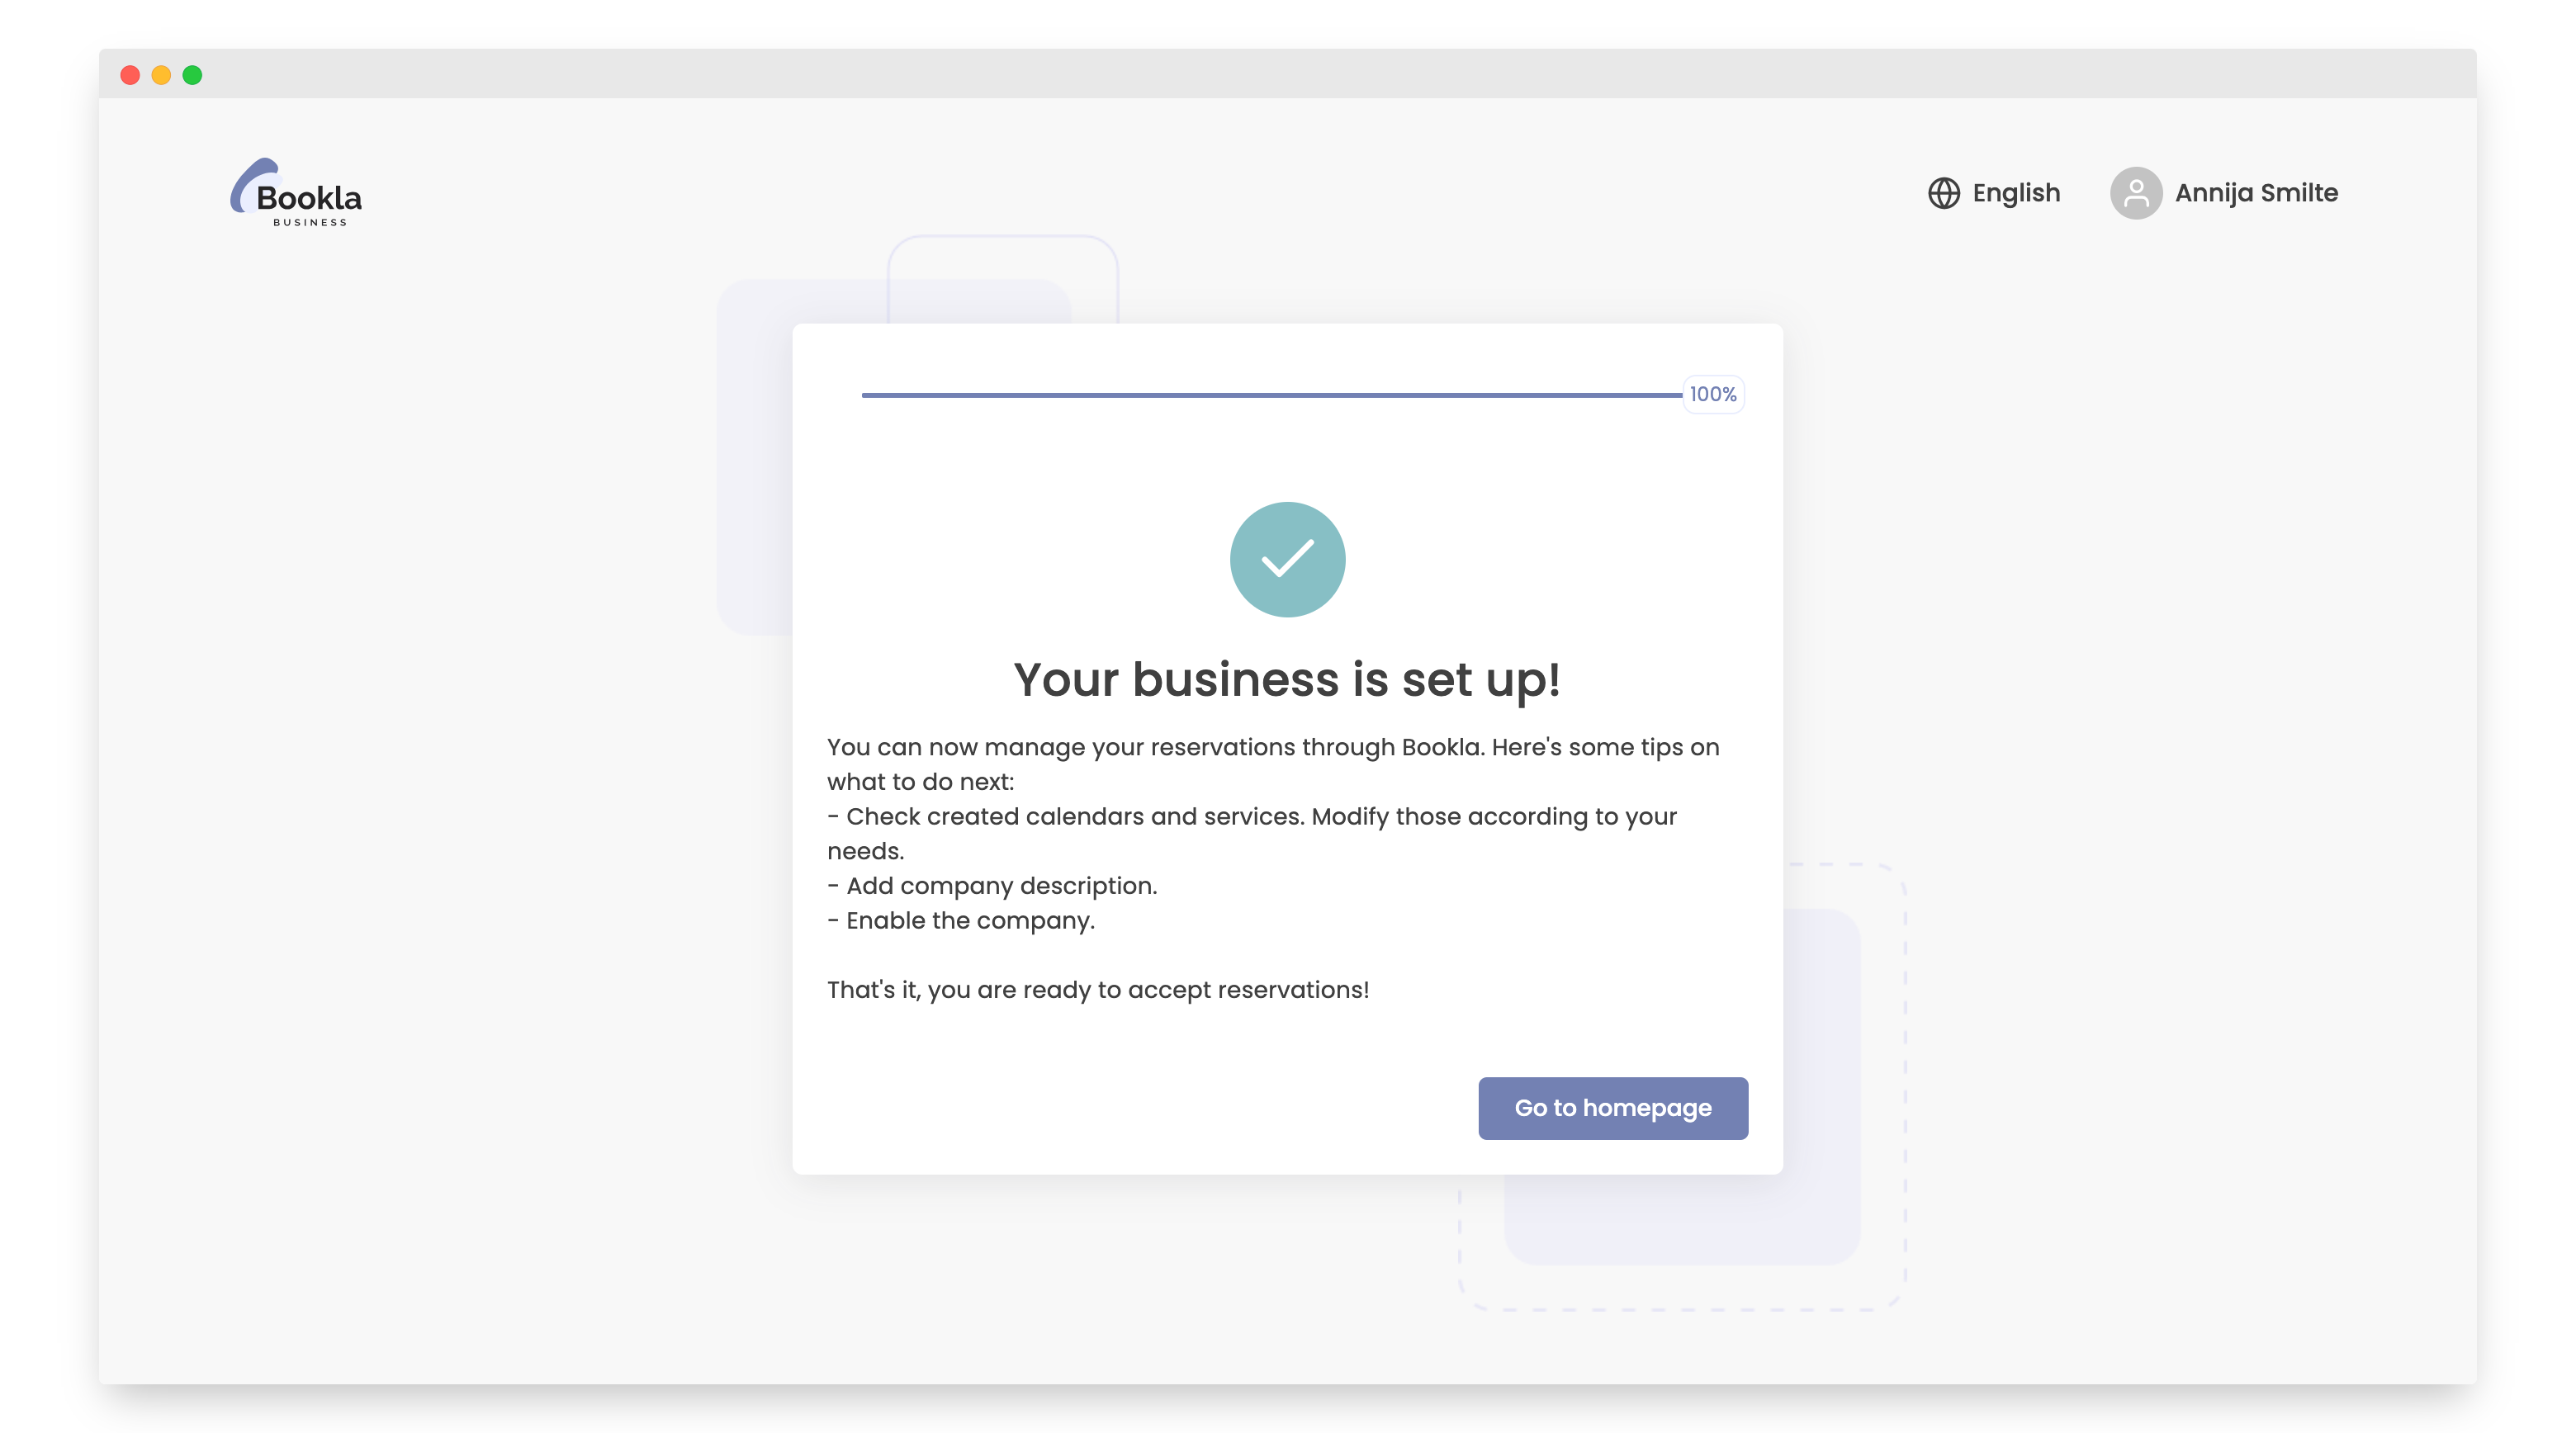This screenshot has width=2576, height=1433.
Task: Open the Annija Smilte account menu
Action: 2255,193
